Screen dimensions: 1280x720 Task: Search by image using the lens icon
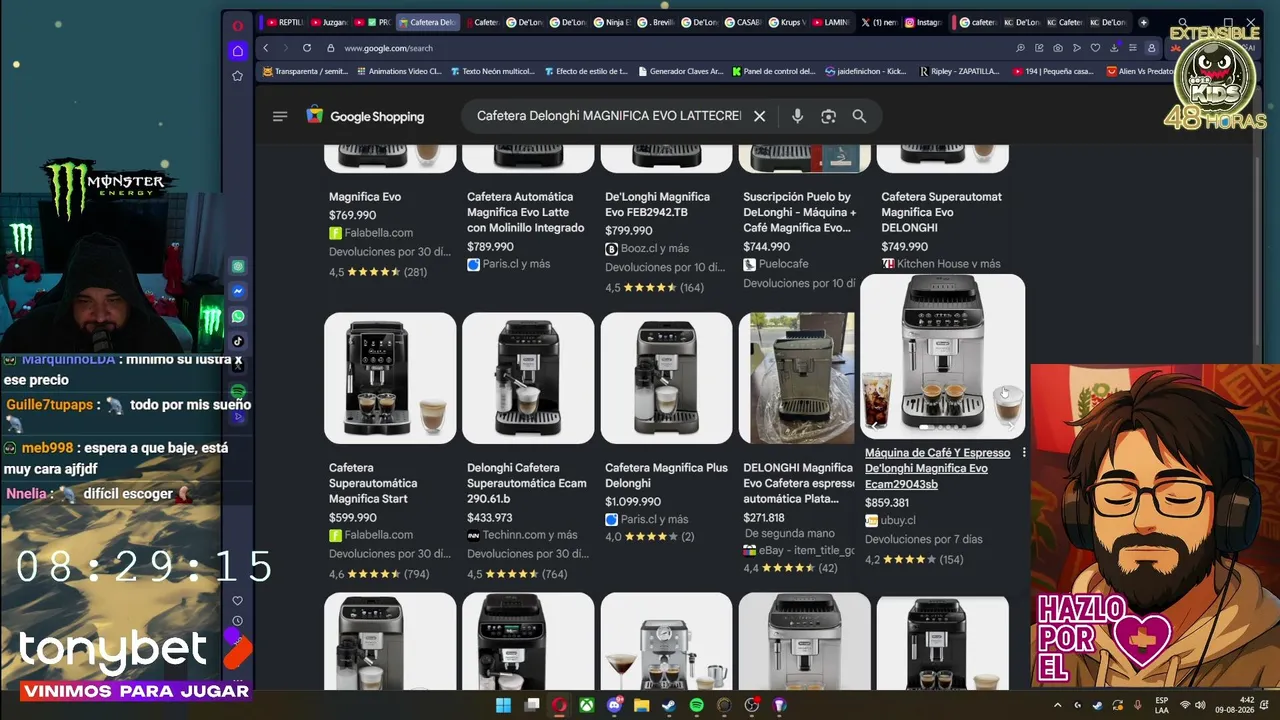(x=828, y=116)
